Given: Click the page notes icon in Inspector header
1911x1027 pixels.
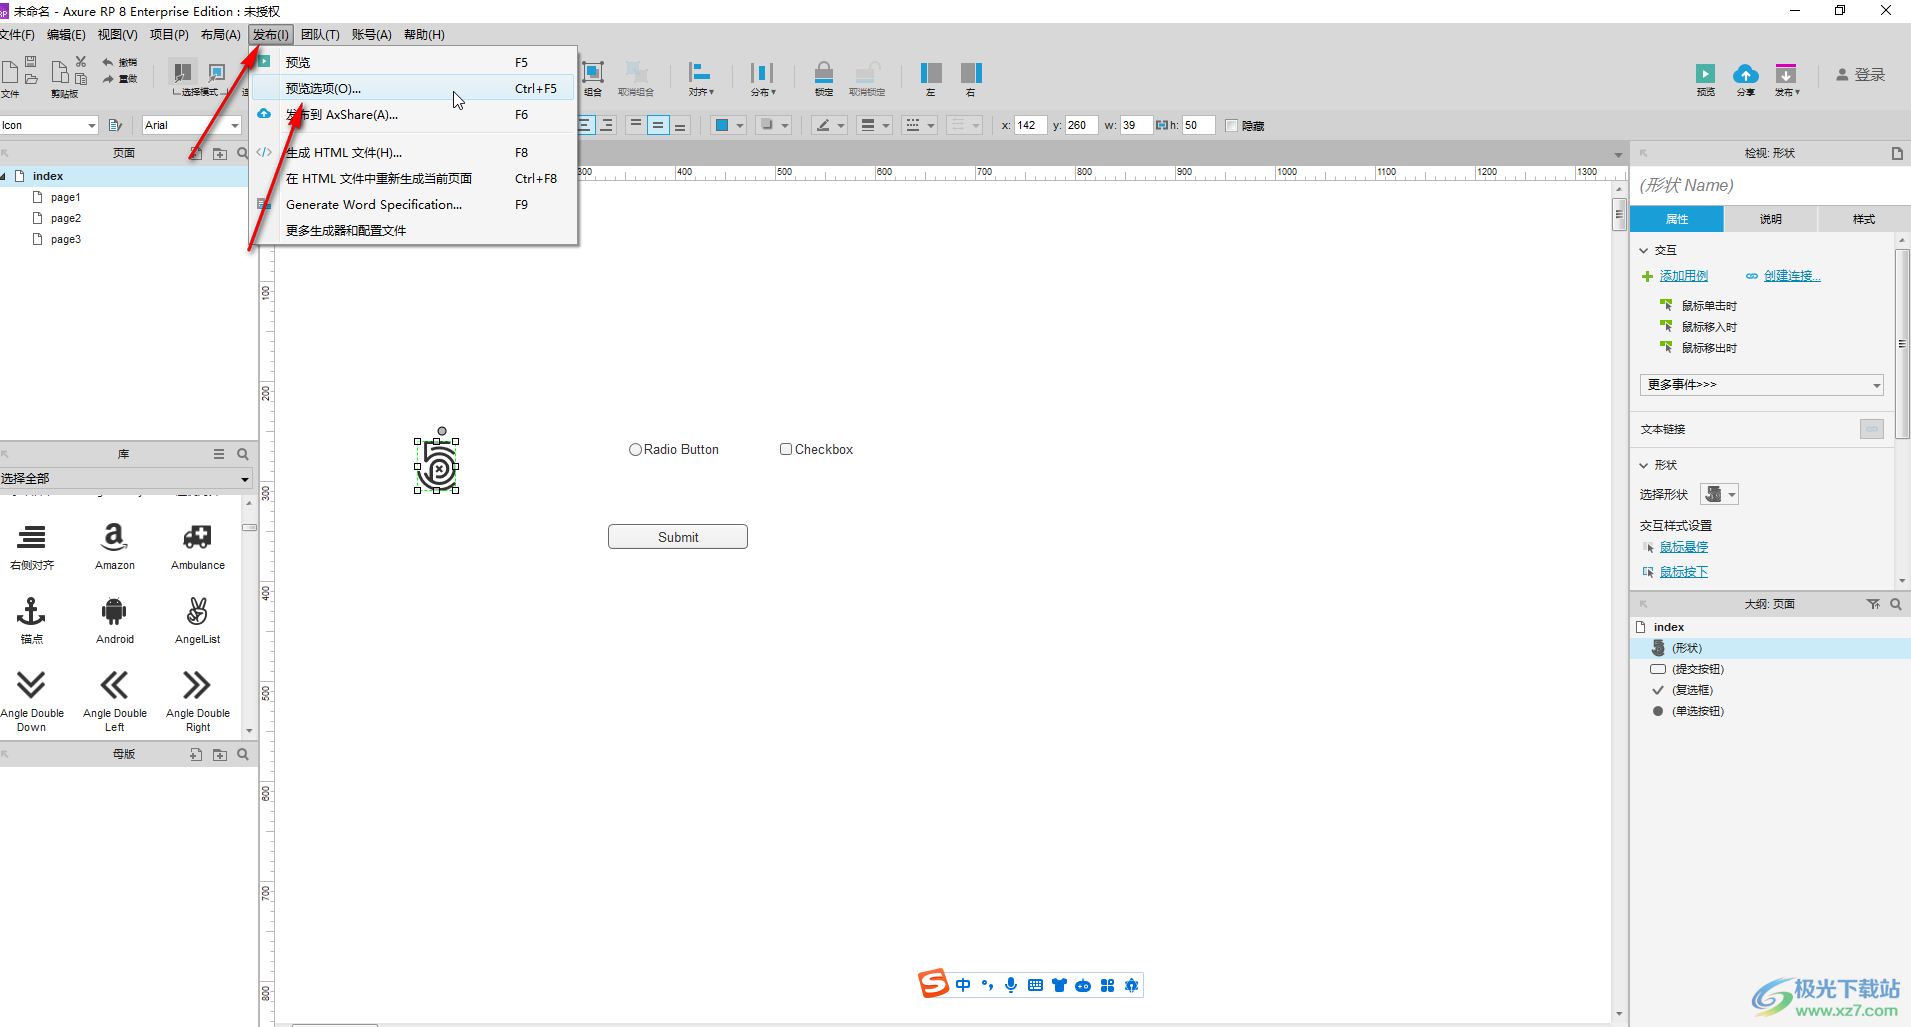Looking at the screenshot, I should point(1897,153).
